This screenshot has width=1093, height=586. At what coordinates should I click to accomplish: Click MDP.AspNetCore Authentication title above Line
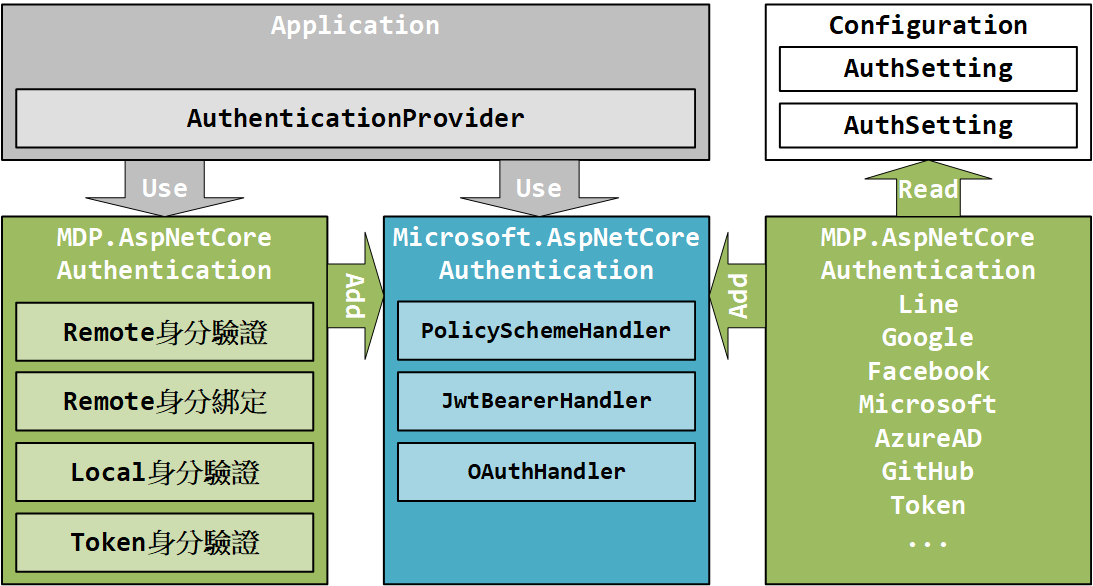pos(928,254)
